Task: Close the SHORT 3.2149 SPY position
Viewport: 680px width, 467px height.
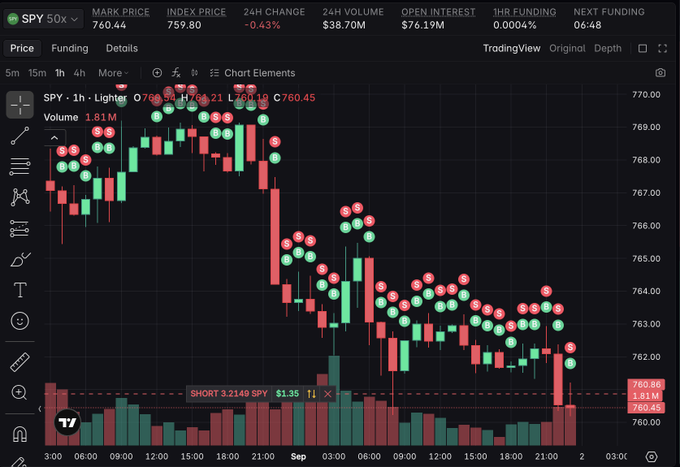Action: (327, 394)
